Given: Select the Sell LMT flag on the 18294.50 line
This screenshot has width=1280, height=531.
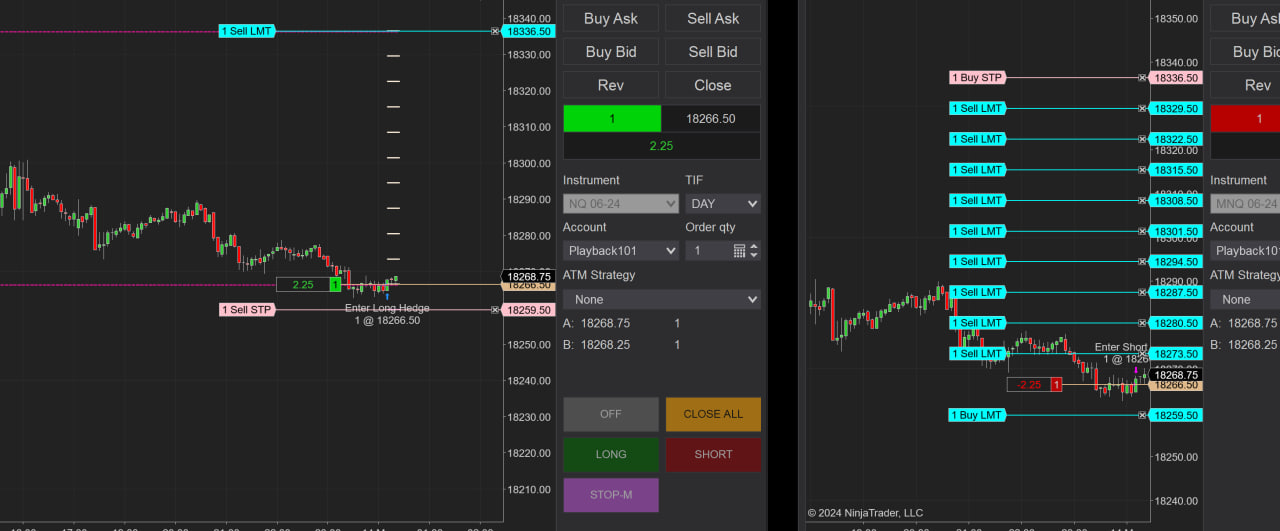Looking at the screenshot, I should coord(976,262).
